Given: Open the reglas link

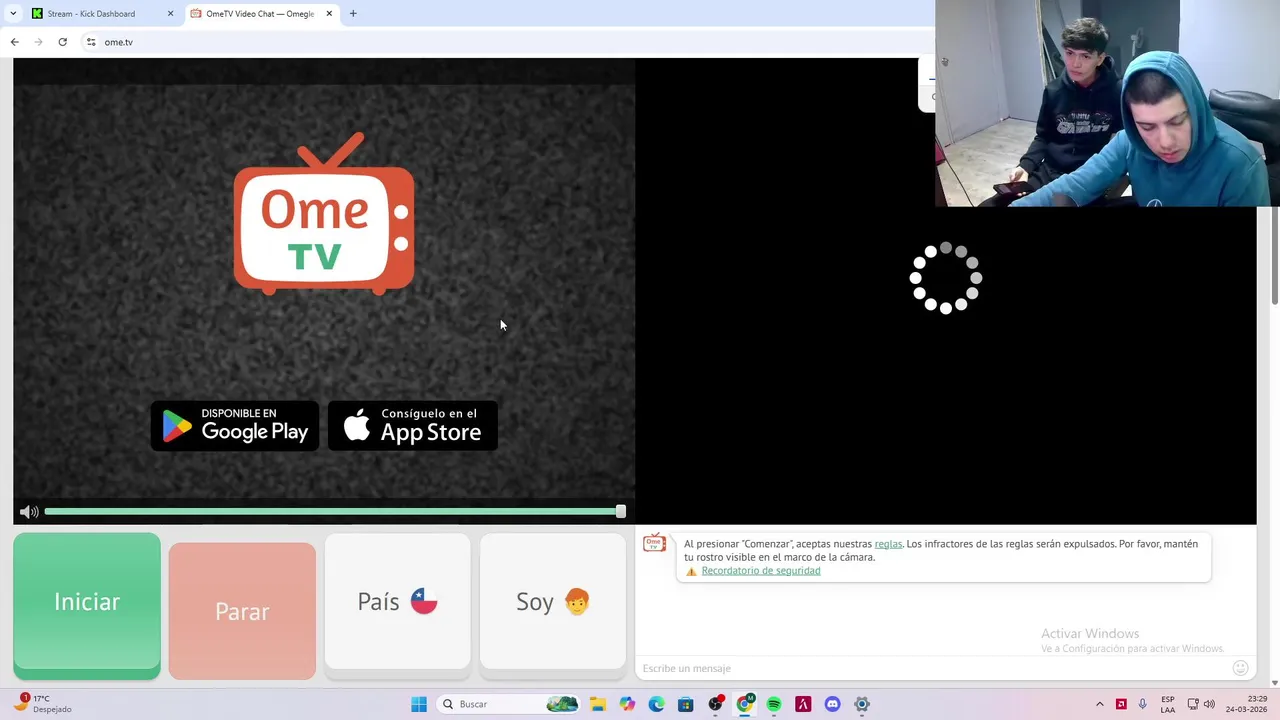Looking at the screenshot, I should click(x=888, y=544).
